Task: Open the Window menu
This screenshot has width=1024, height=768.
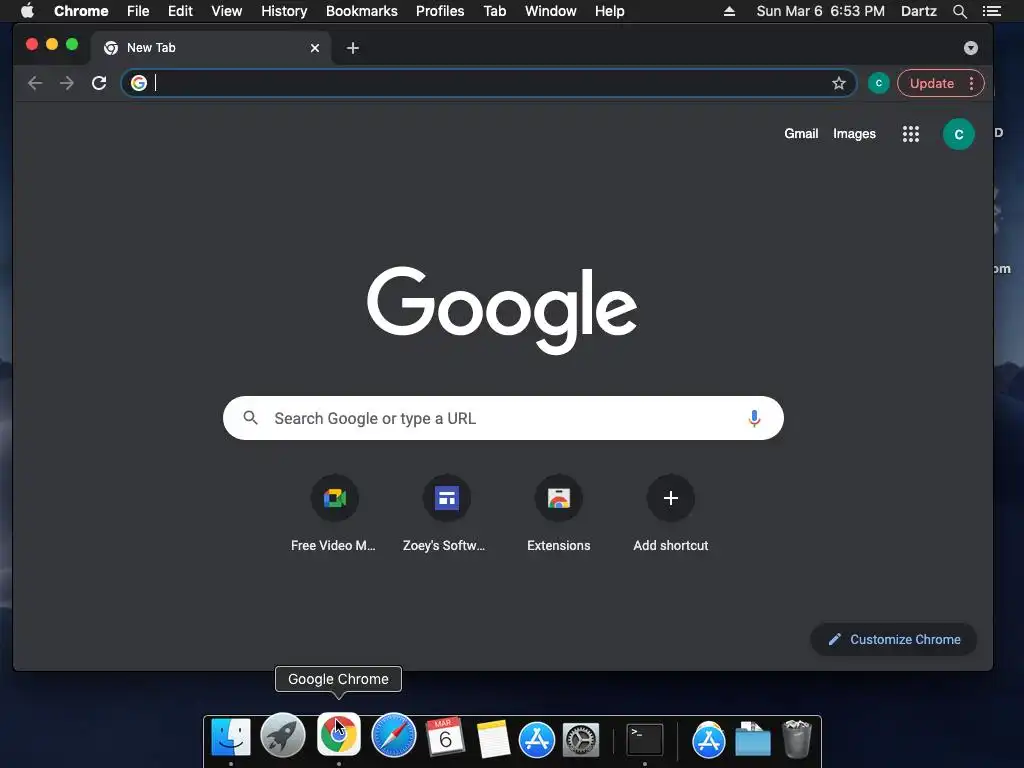Action: tap(551, 11)
